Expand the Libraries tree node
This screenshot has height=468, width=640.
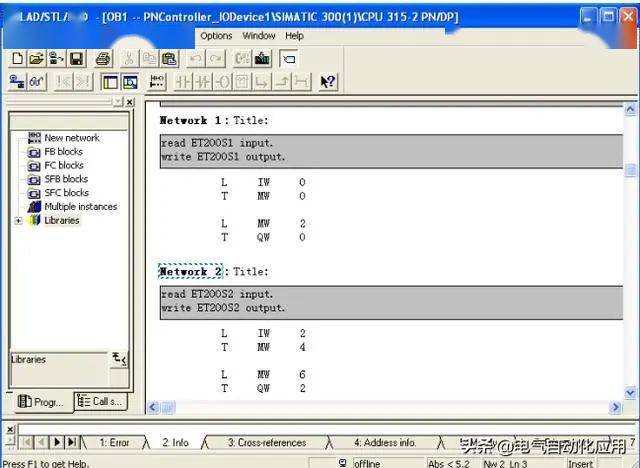pos(18,221)
